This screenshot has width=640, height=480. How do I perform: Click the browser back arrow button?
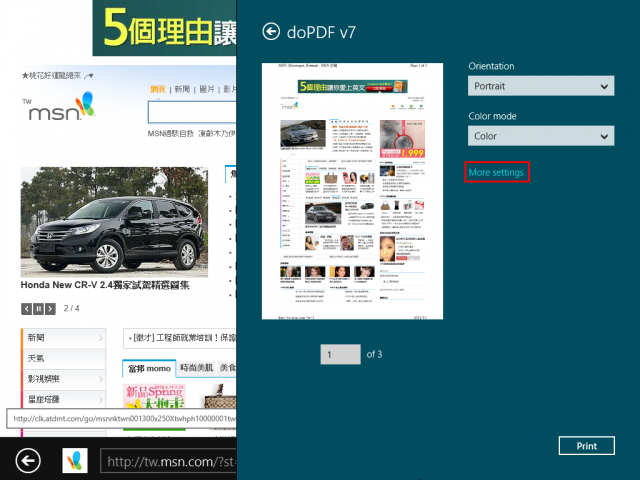28,461
